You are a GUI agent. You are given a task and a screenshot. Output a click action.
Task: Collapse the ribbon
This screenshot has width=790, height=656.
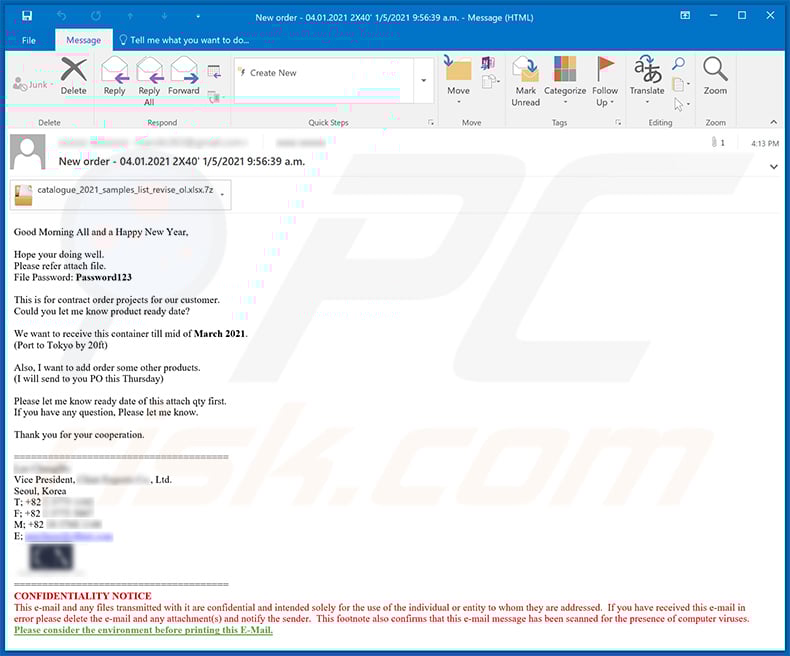[x=773, y=122]
